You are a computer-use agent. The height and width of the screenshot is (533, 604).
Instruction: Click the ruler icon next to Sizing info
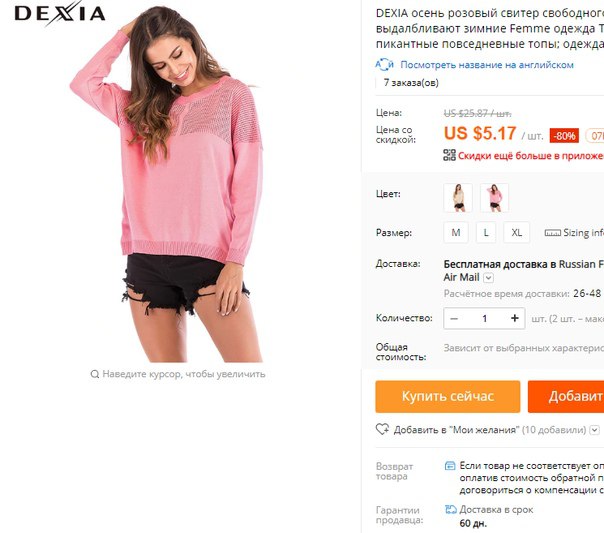552,233
